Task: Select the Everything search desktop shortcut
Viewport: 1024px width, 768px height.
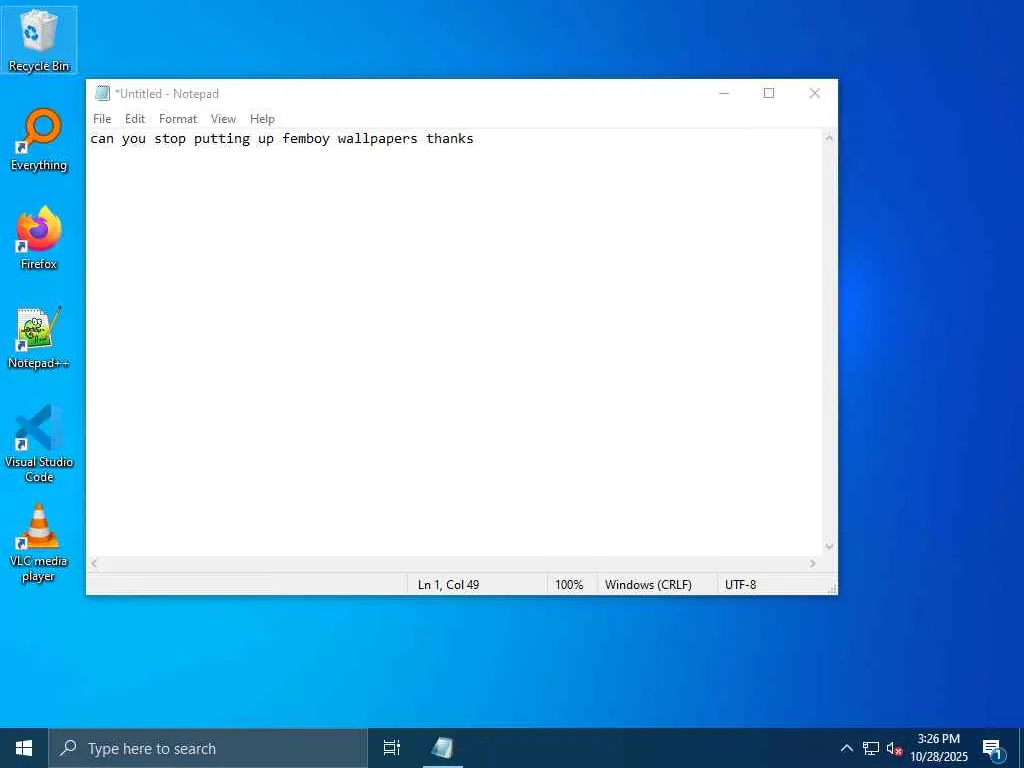Action: pyautogui.click(x=39, y=140)
